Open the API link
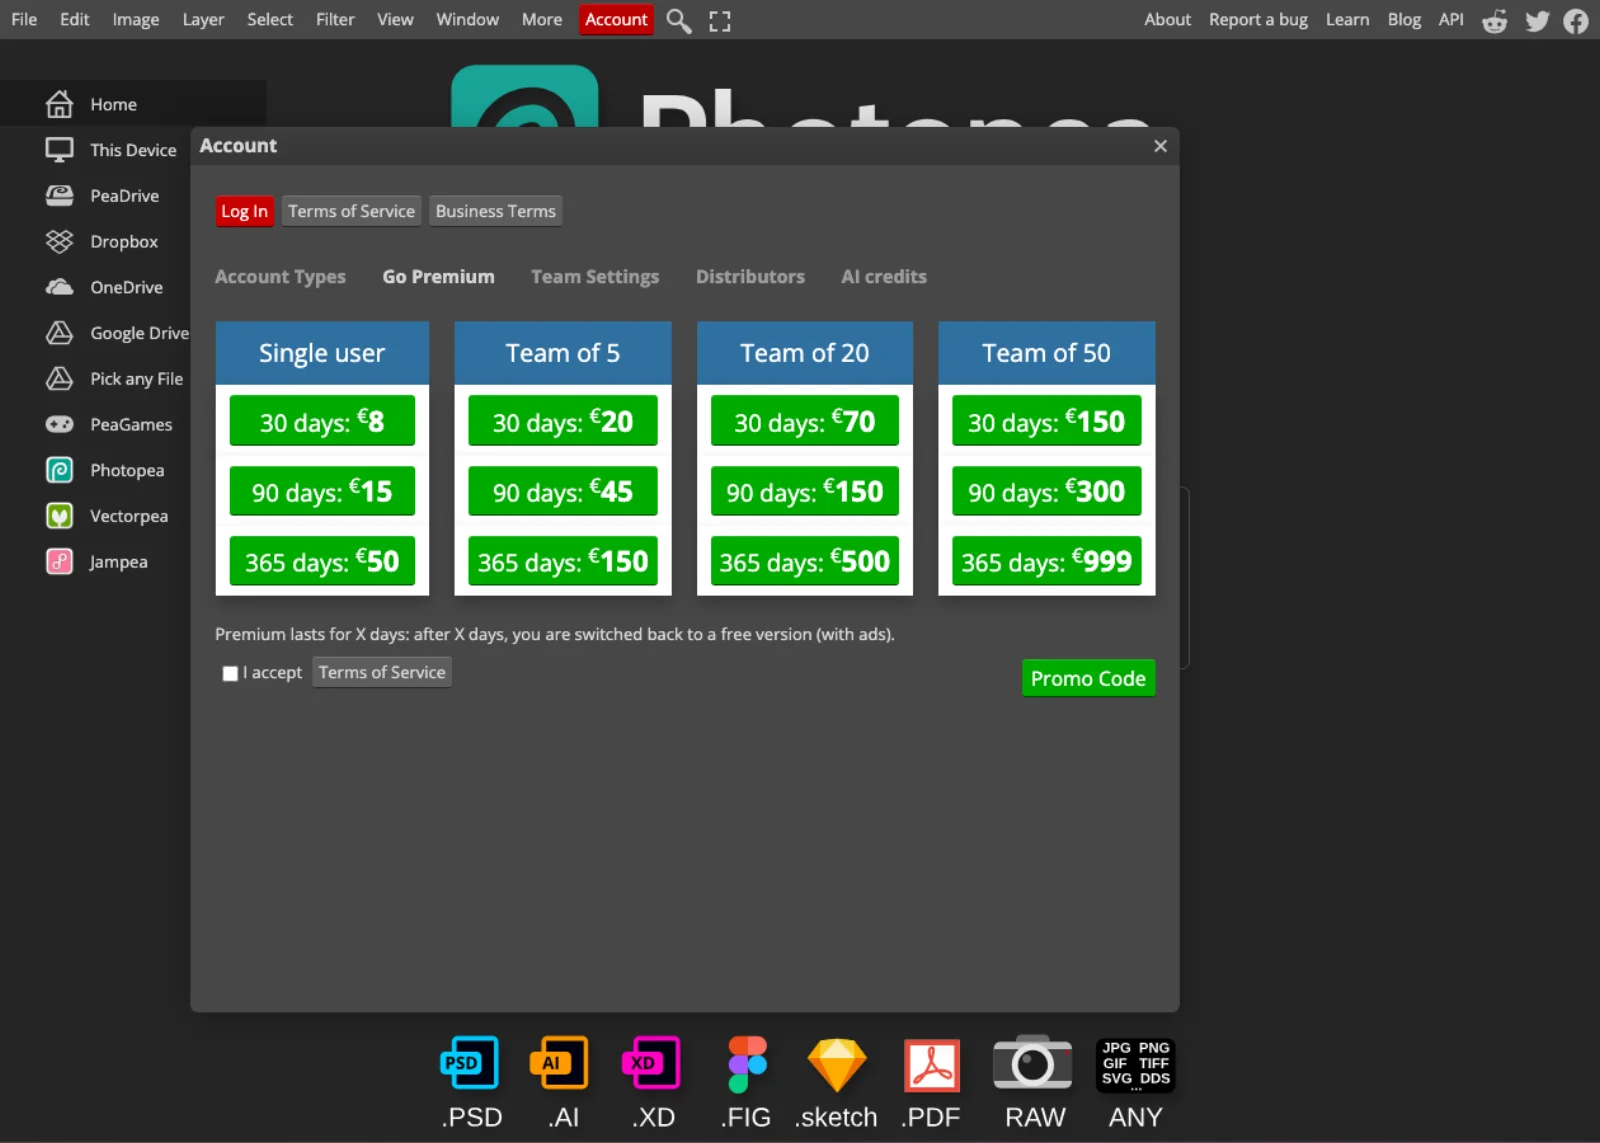Viewport: 1600px width, 1143px height. pyautogui.click(x=1451, y=19)
